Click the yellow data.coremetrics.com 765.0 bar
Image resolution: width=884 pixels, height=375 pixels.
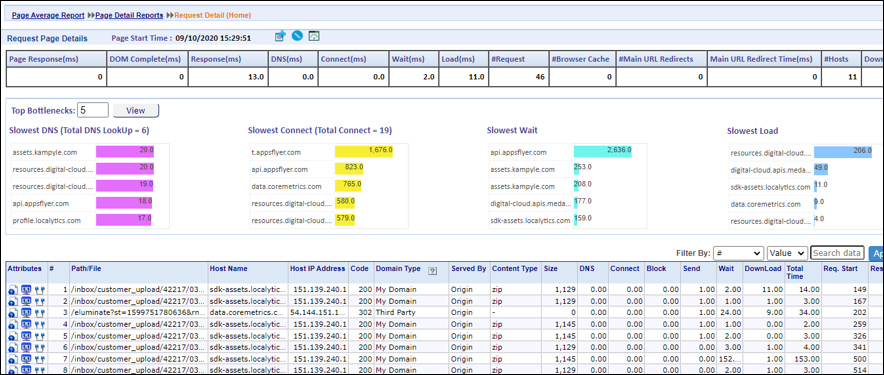point(348,186)
